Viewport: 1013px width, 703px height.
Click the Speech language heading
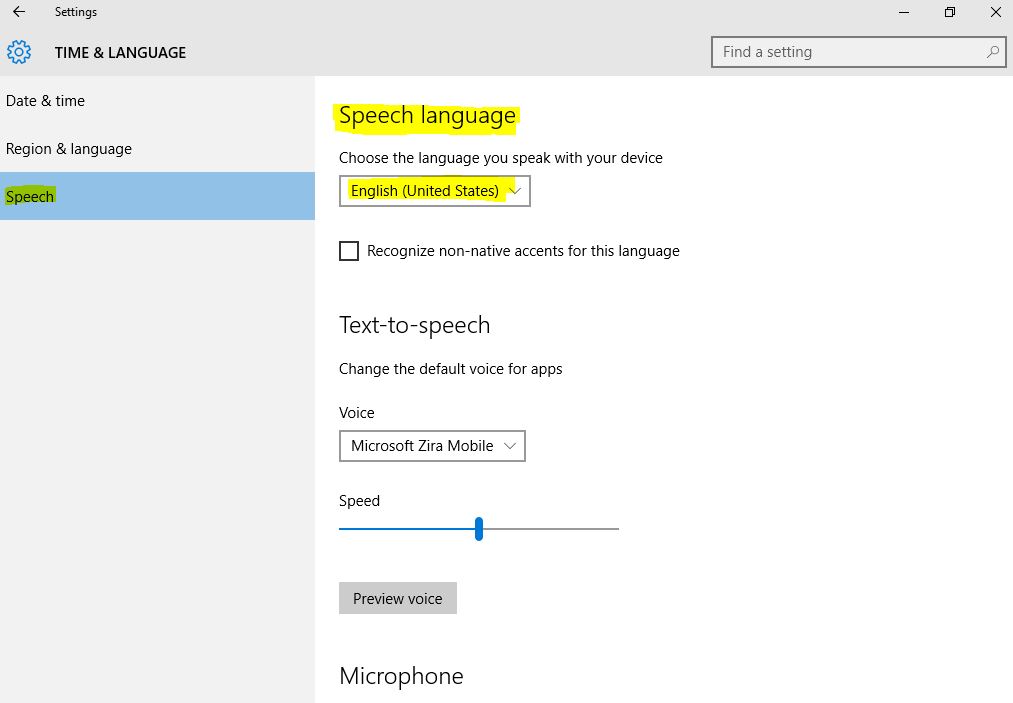427,116
